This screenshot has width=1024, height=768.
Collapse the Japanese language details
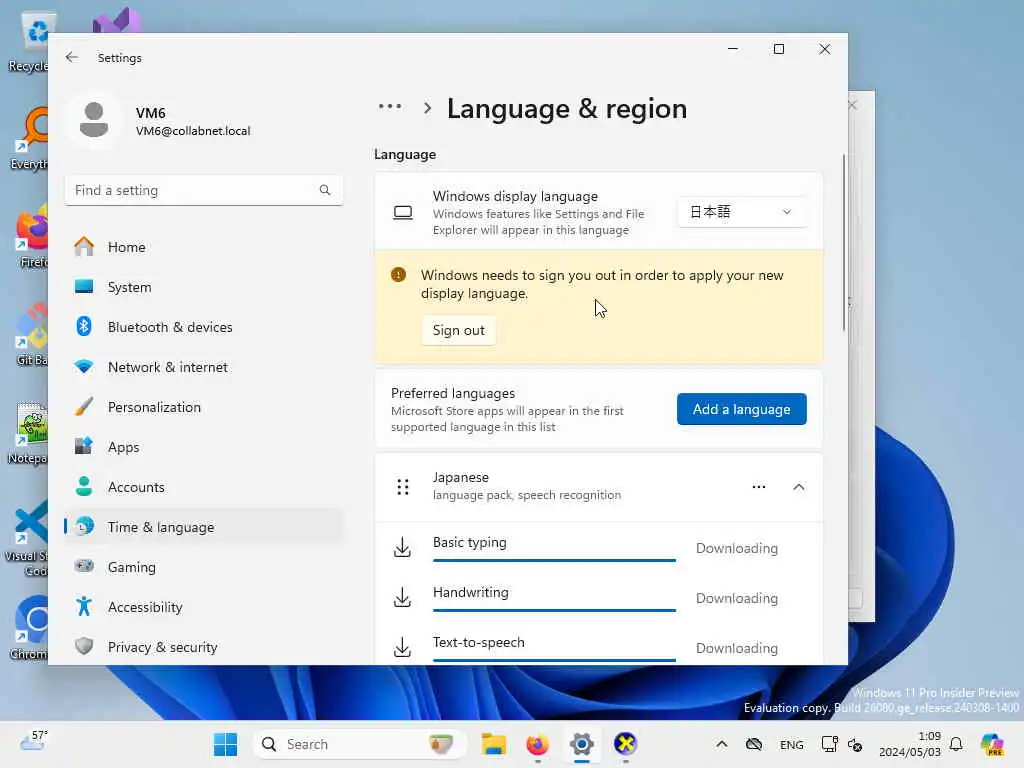click(799, 487)
